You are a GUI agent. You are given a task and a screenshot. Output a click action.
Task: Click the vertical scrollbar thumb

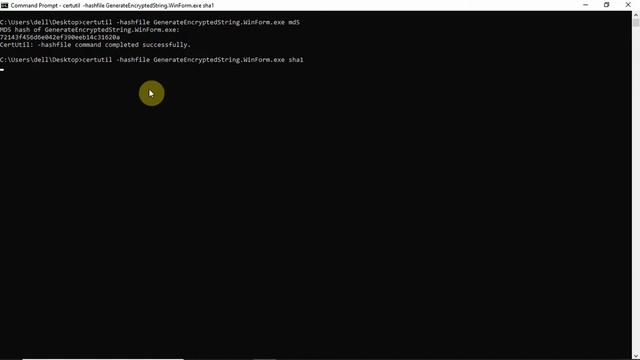(x=636, y=22)
